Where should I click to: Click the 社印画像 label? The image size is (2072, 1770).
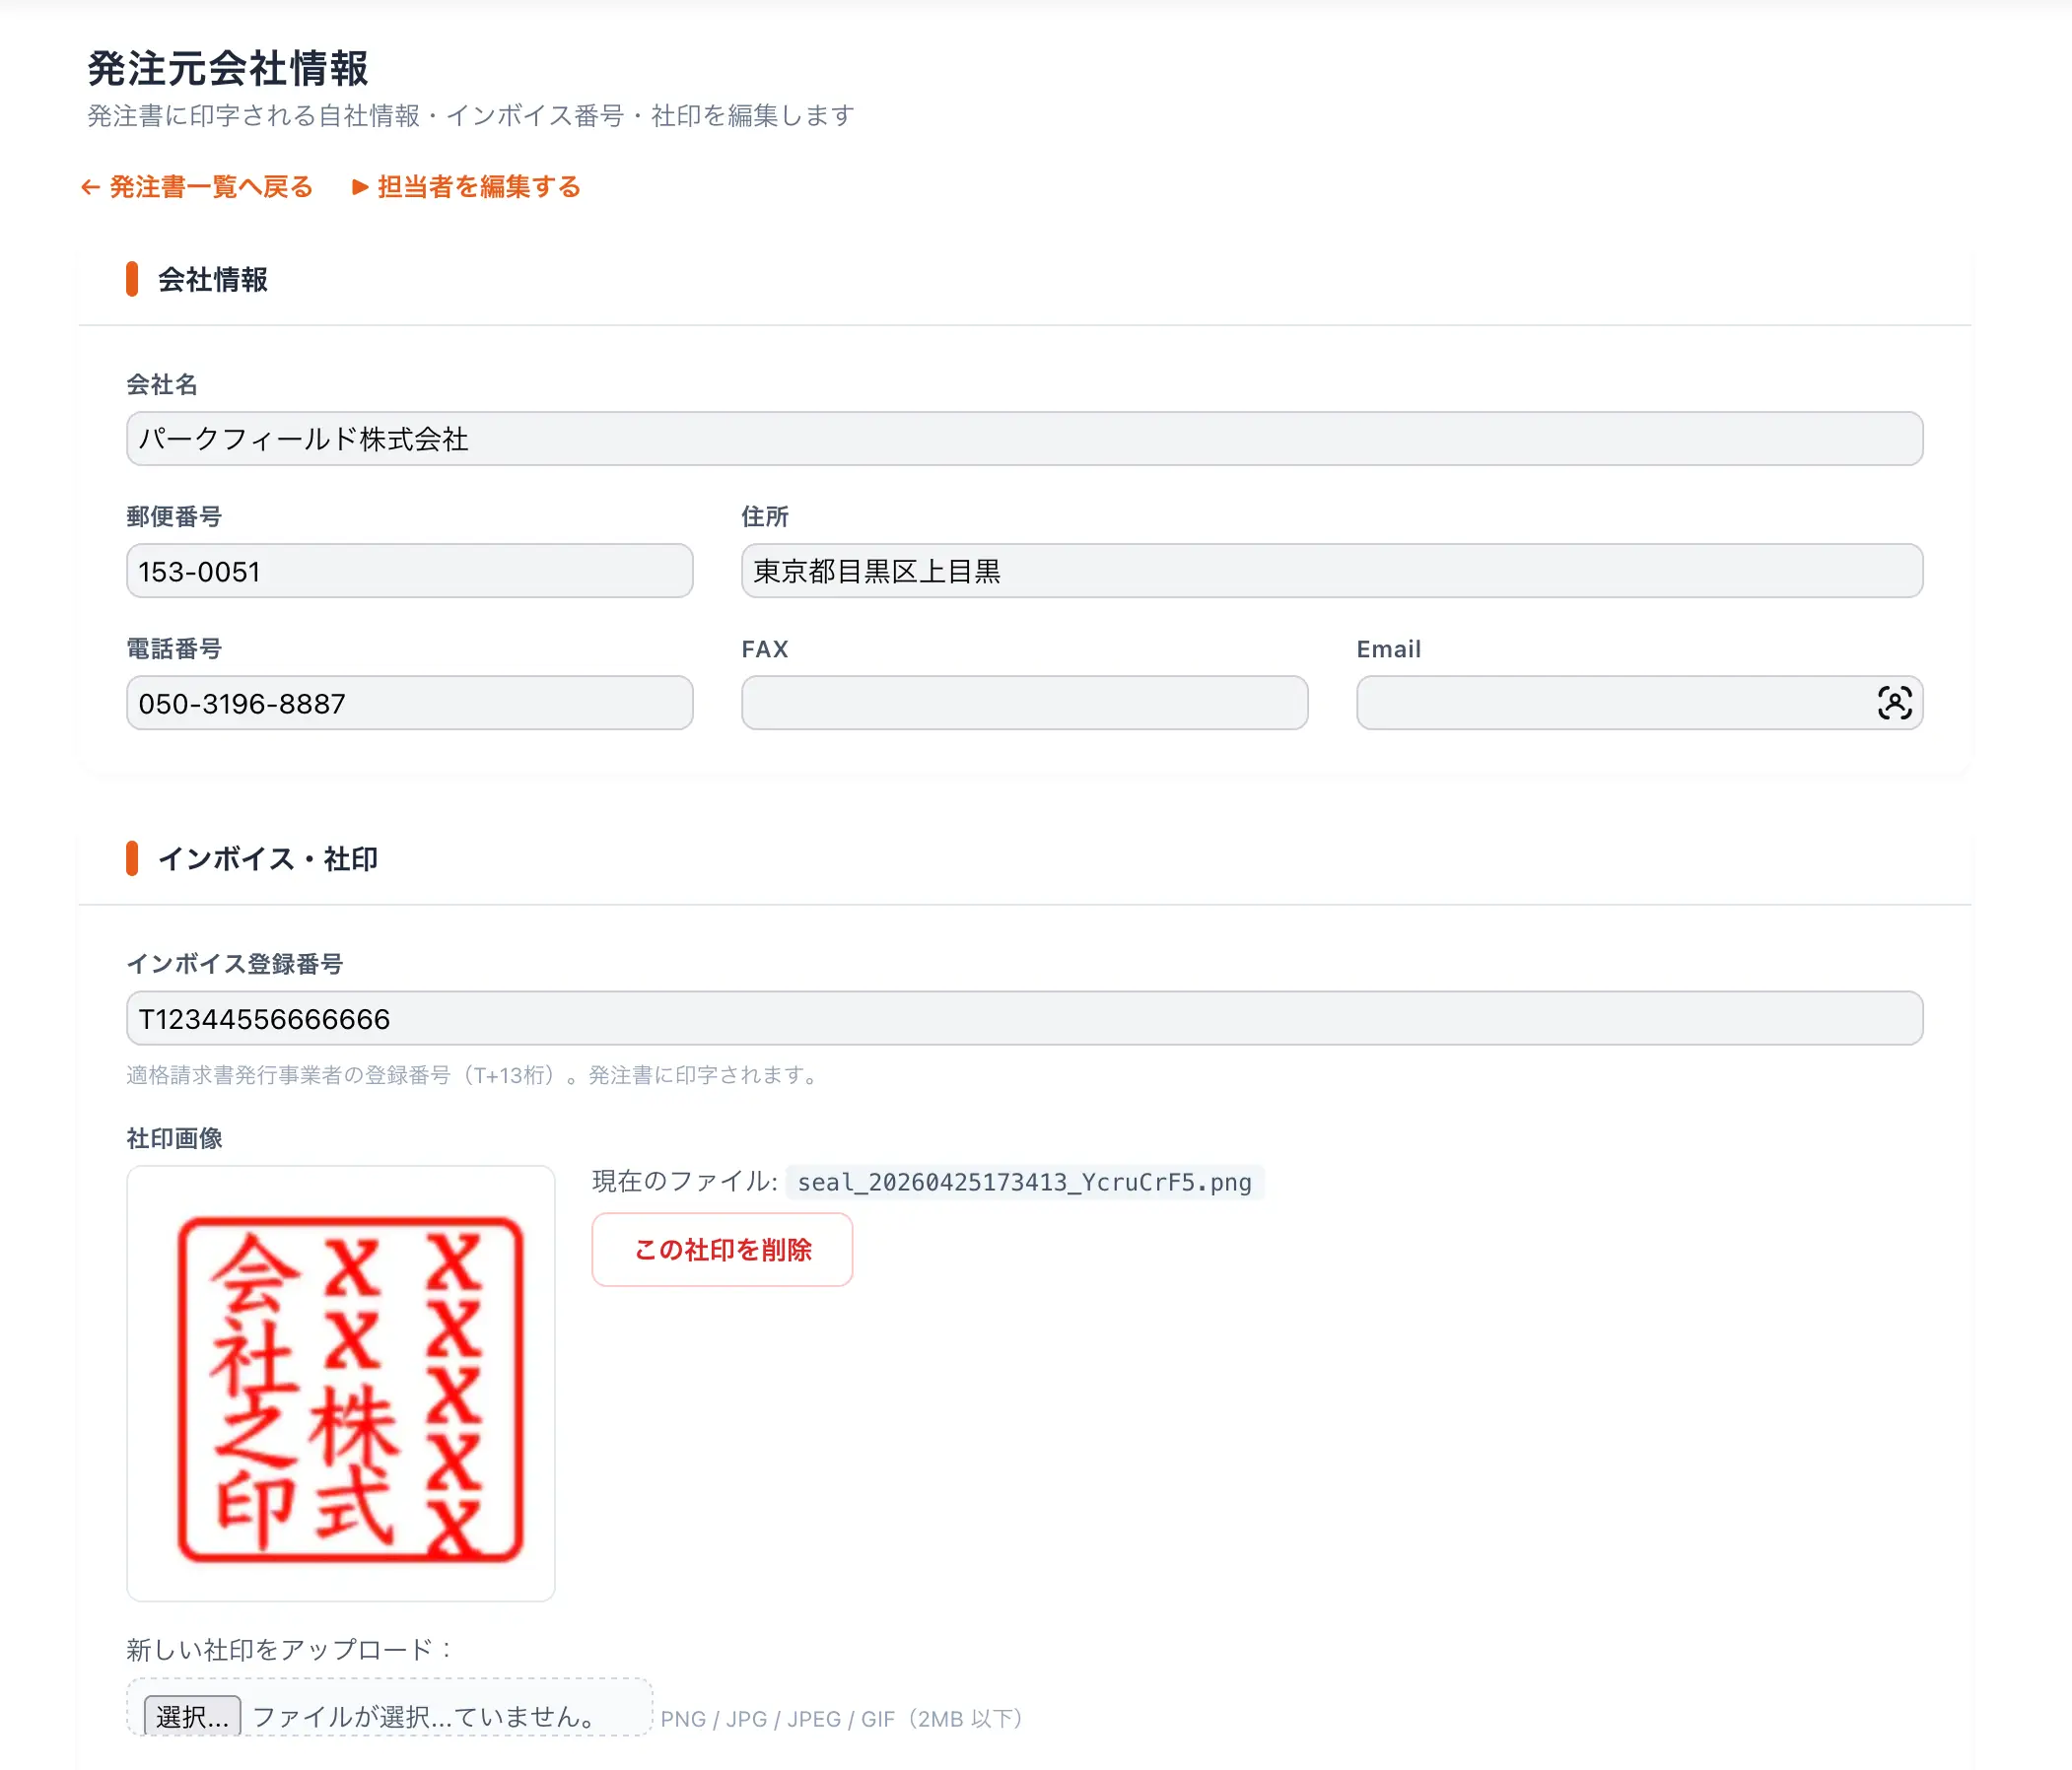(174, 1138)
